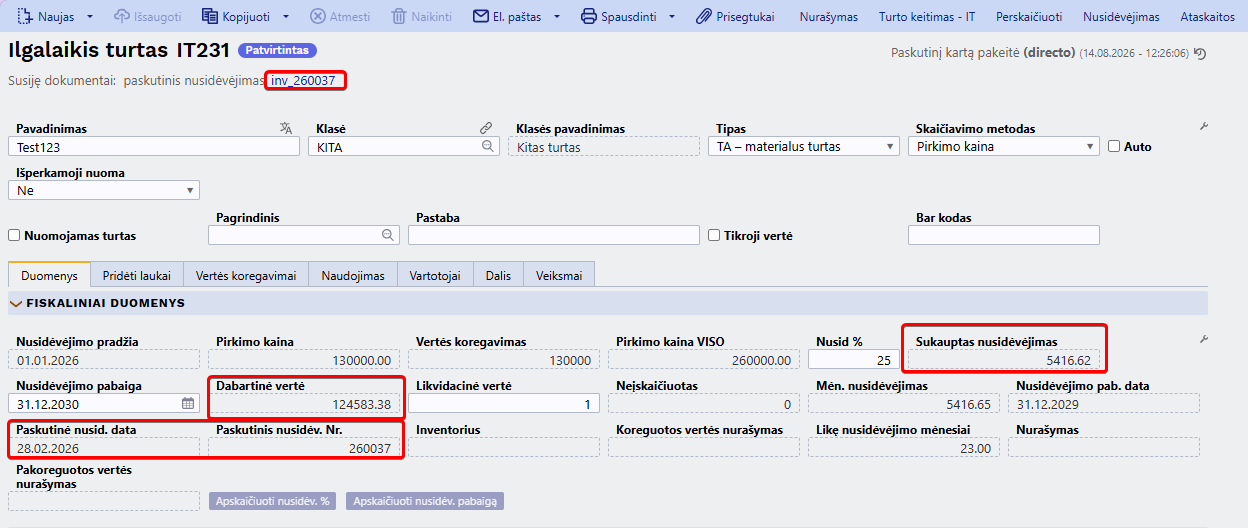Open the Tipas dropdown

804,146
